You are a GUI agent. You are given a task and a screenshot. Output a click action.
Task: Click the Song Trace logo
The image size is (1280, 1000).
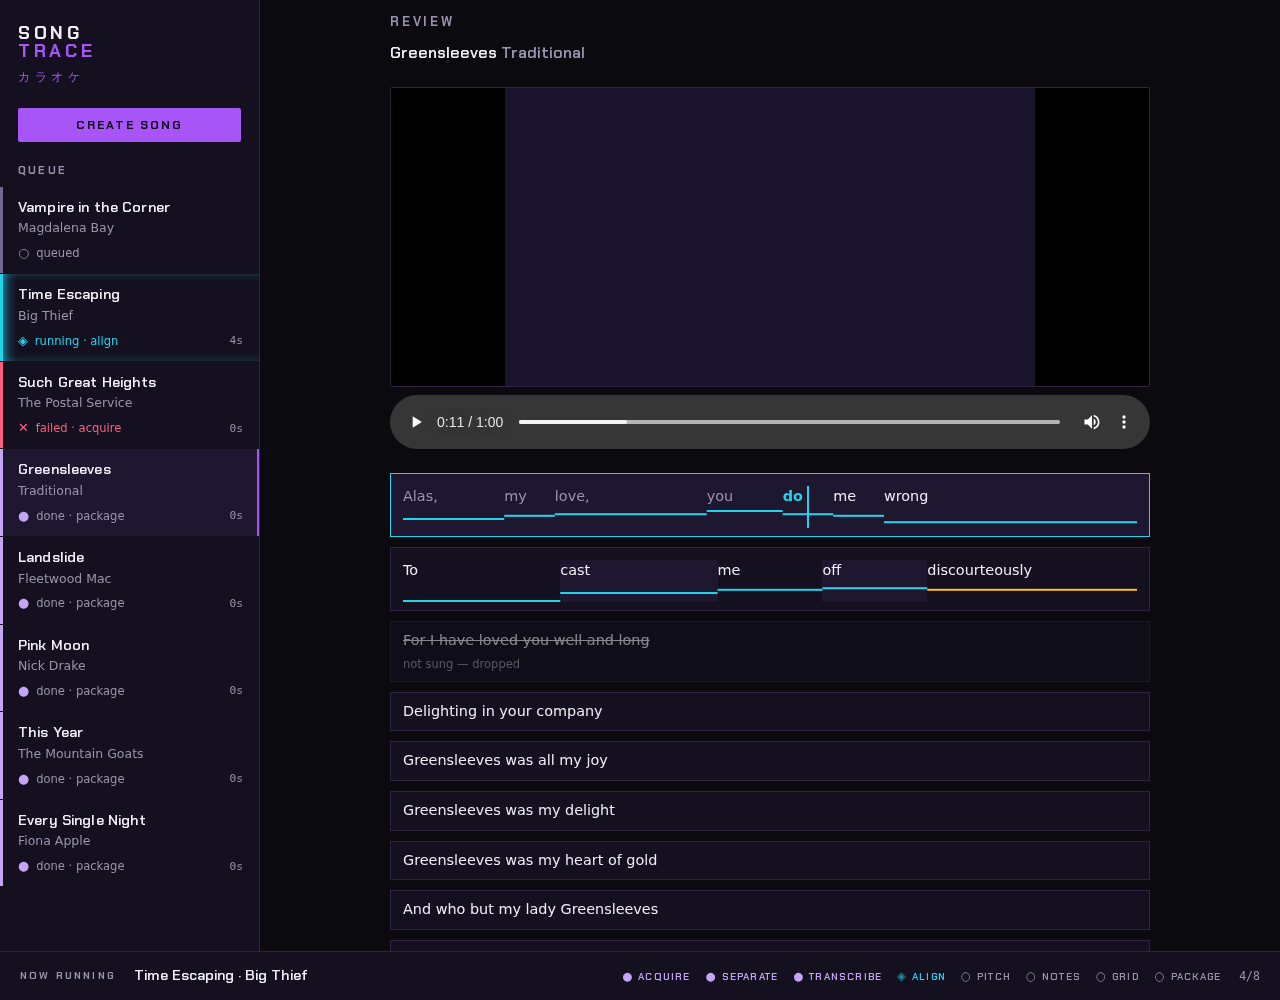[56, 42]
